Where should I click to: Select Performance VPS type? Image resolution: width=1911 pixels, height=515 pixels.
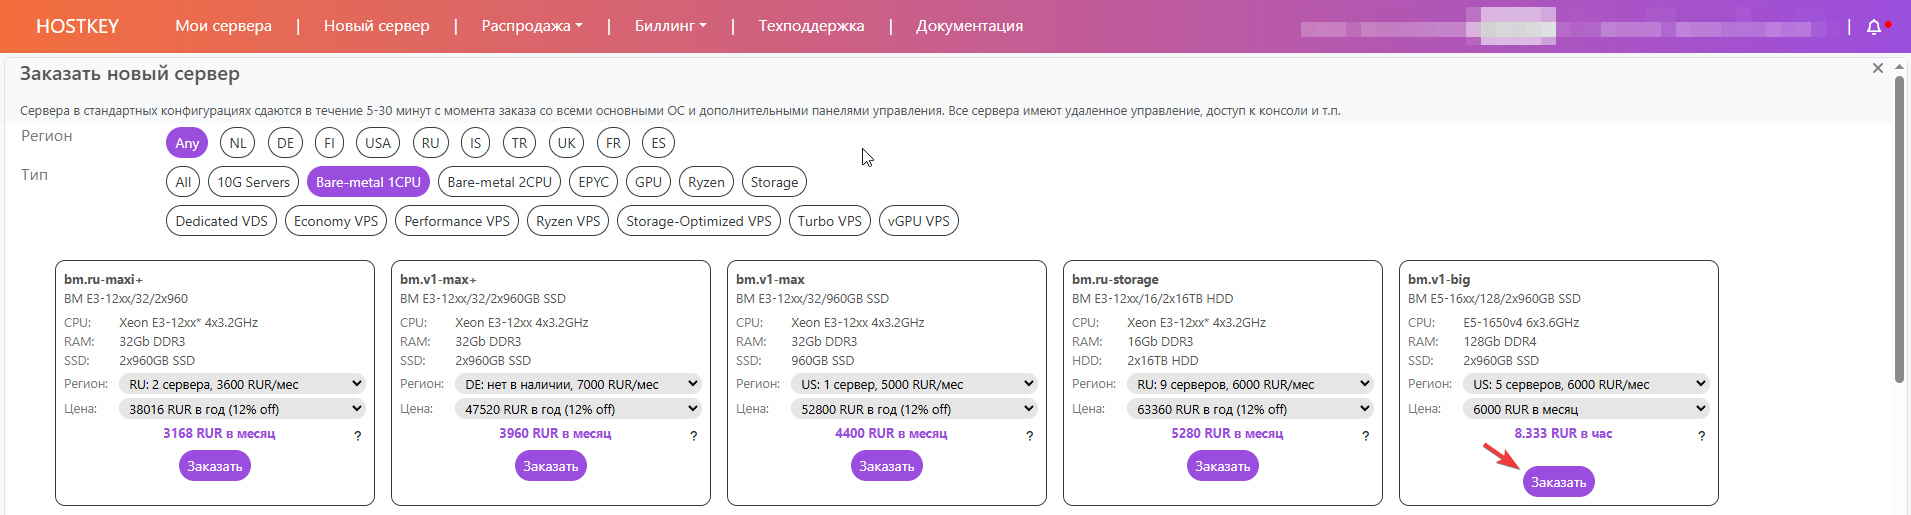[x=457, y=221]
